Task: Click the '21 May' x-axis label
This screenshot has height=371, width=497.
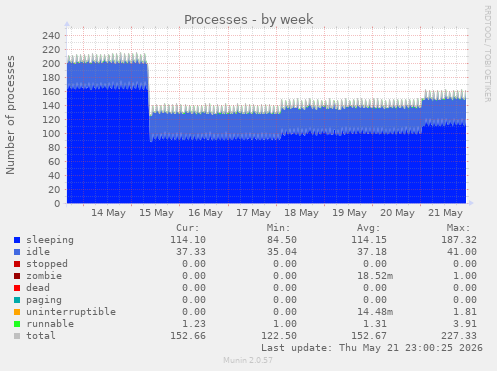Action: click(445, 213)
